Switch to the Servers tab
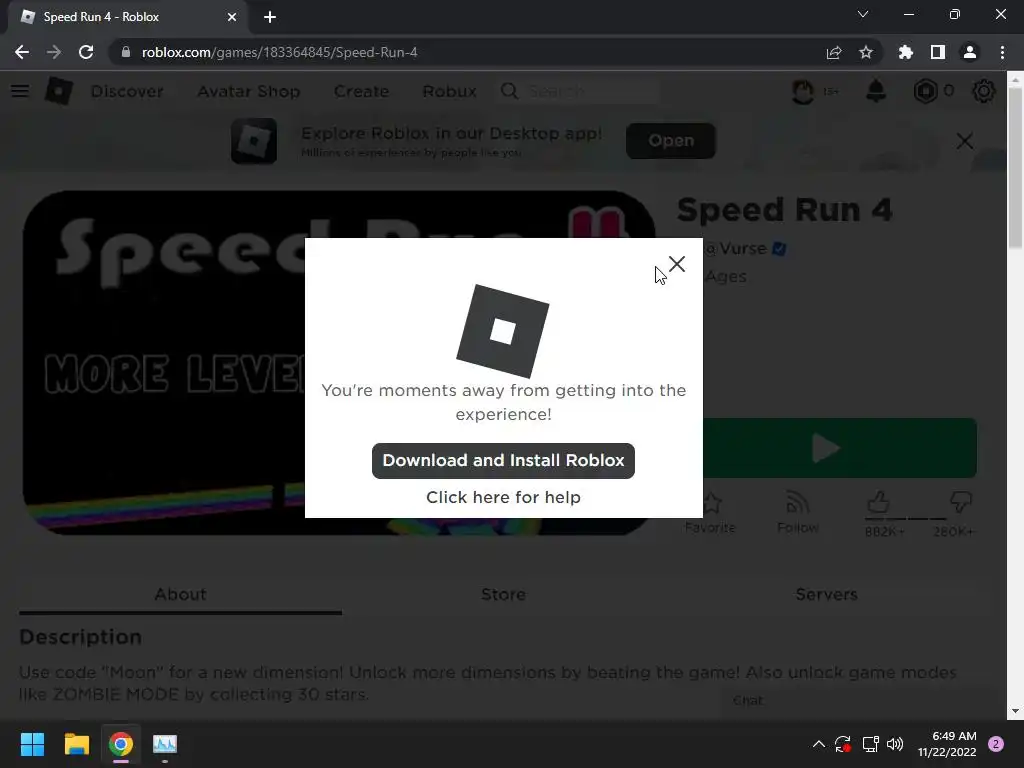This screenshot has height=768, width=1024. 826,594
